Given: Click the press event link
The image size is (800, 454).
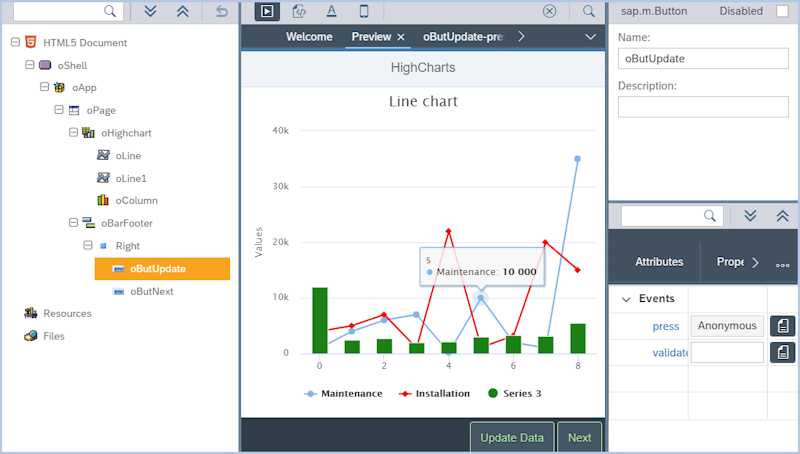Looking at the screenshot, I should pyautogui.click(x=666, y=326).
